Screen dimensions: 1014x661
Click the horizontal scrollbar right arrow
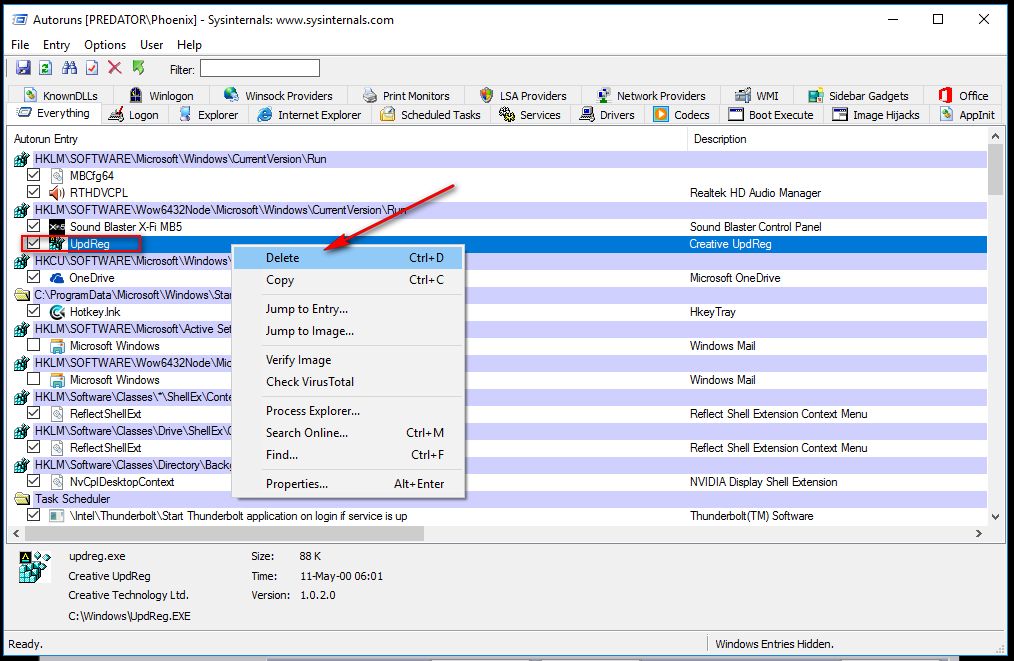[x=979, y=534]
